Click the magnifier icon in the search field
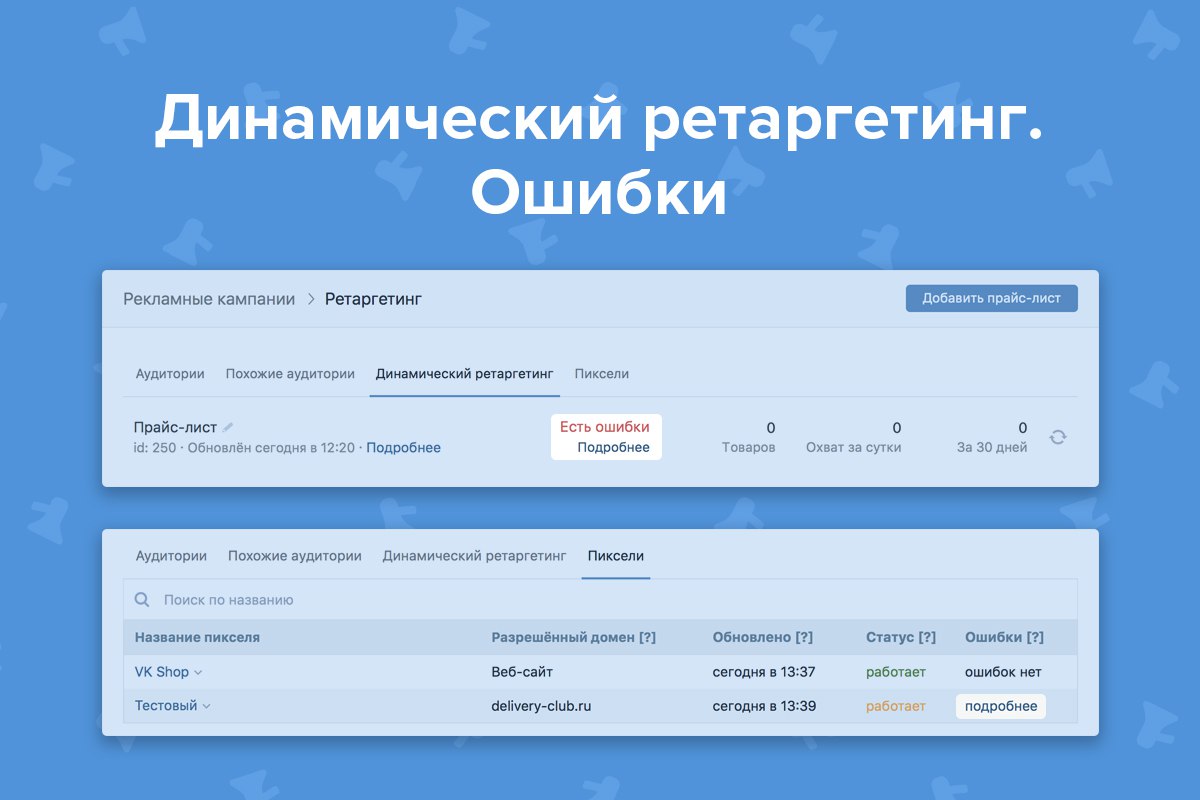Screen dimensions: 1200x800 point(142,600)
